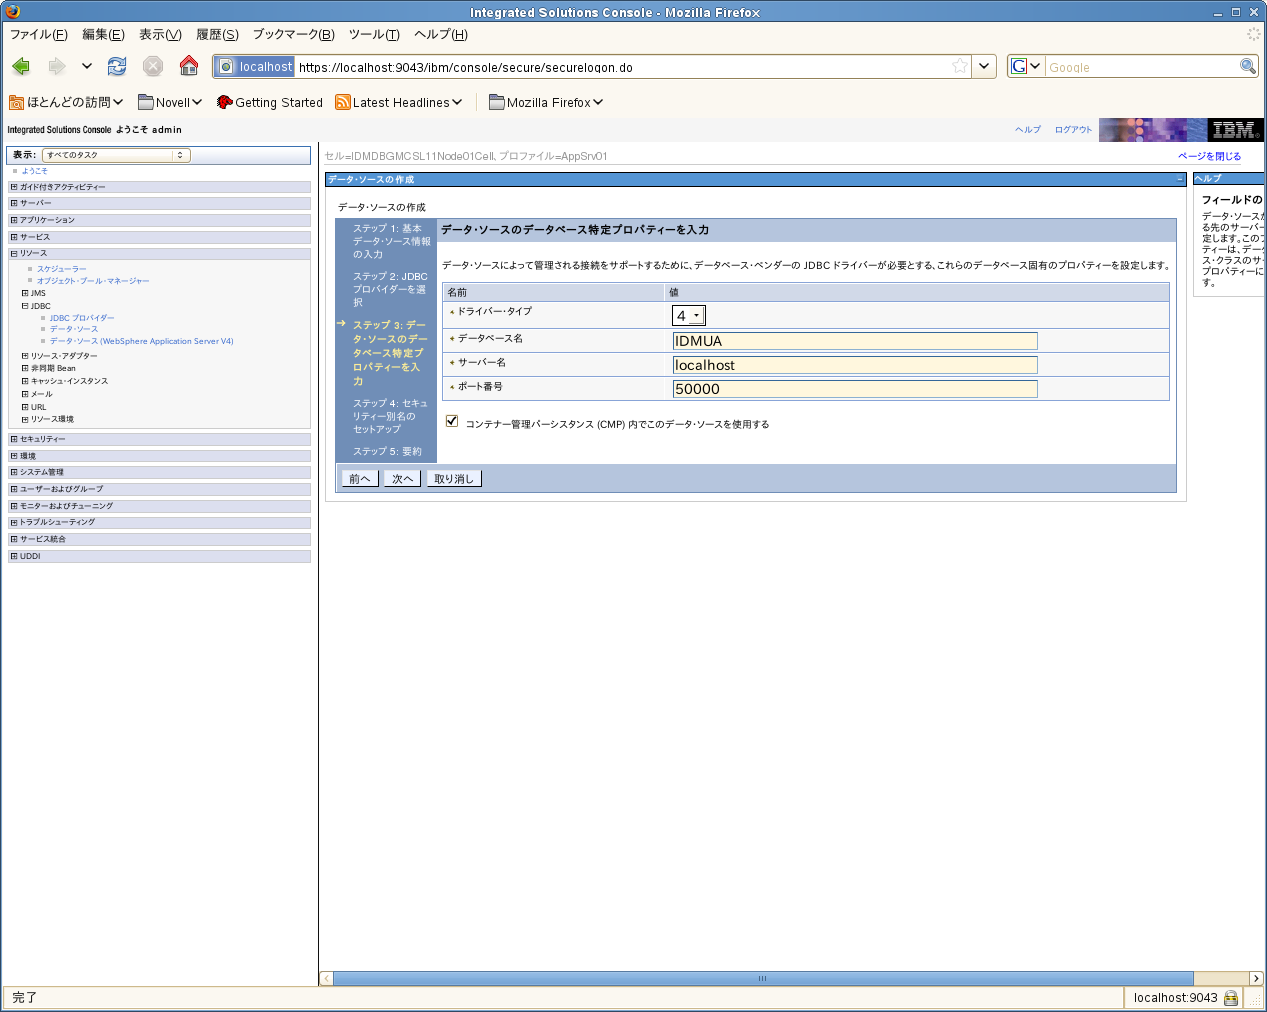
Task: Click the horizontal scrollbar at page bottom
Action: (762, 978)
